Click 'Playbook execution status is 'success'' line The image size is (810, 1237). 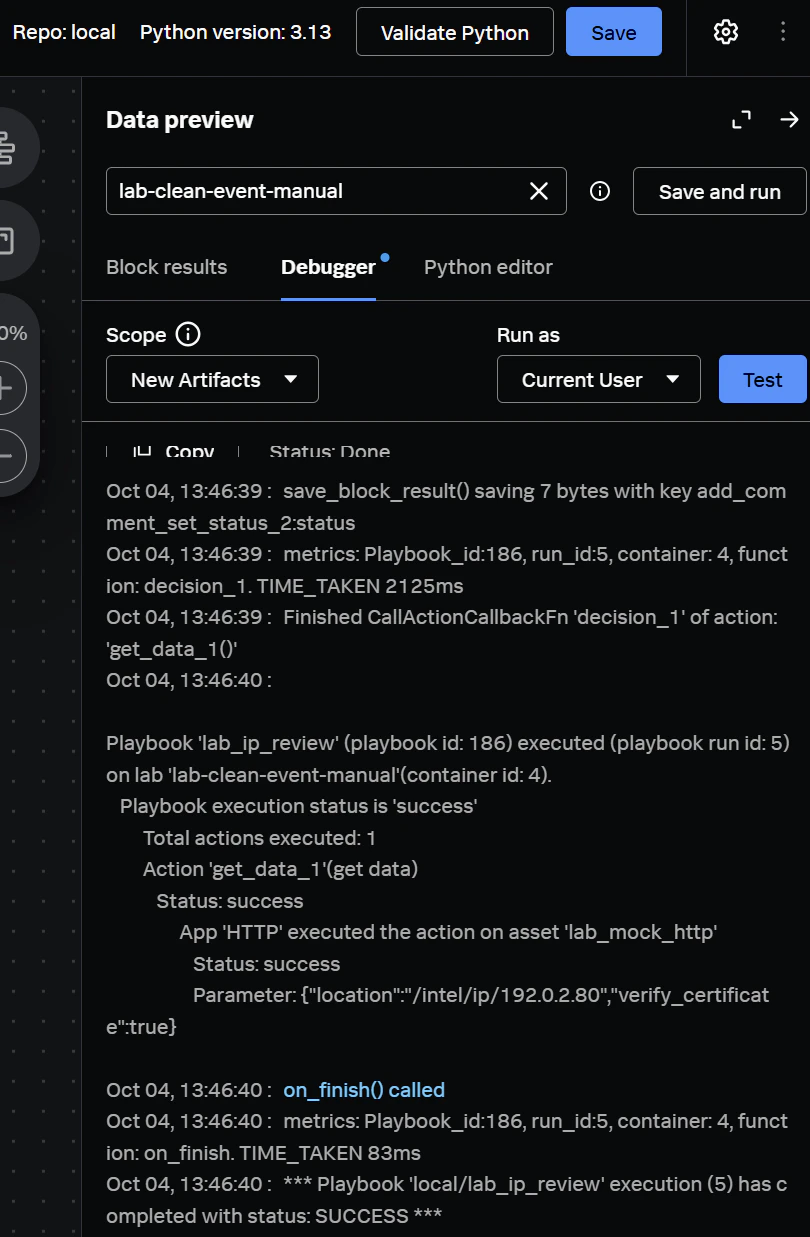coord(298,806)
